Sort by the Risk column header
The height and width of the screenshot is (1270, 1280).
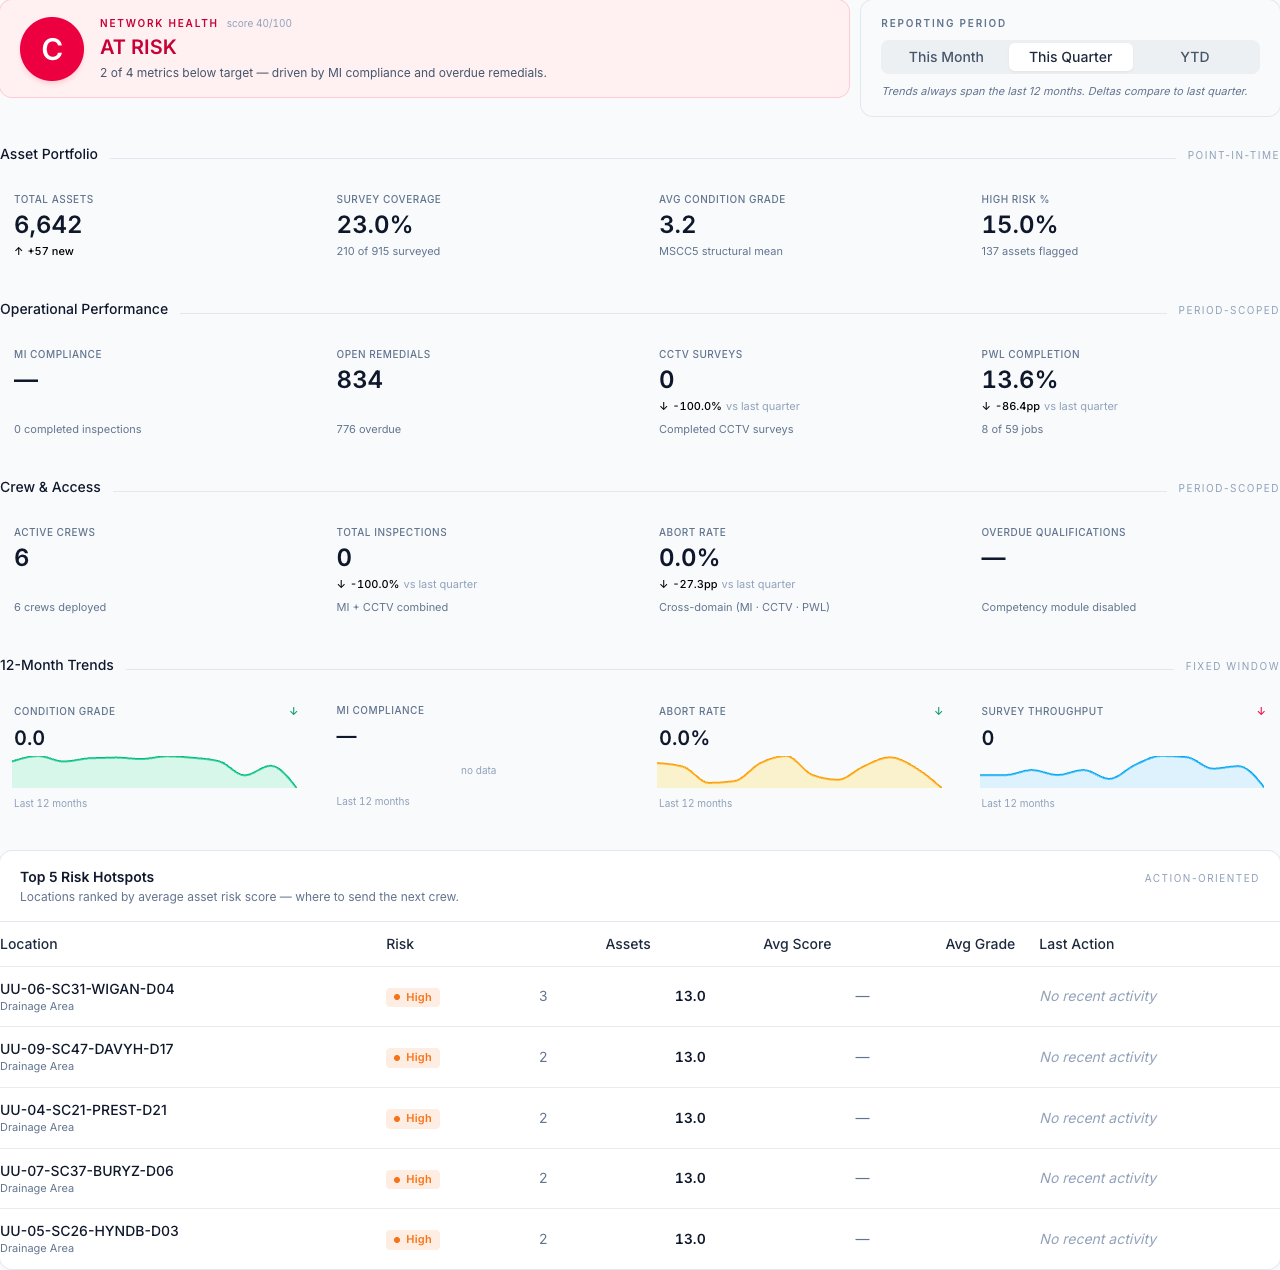400,944
